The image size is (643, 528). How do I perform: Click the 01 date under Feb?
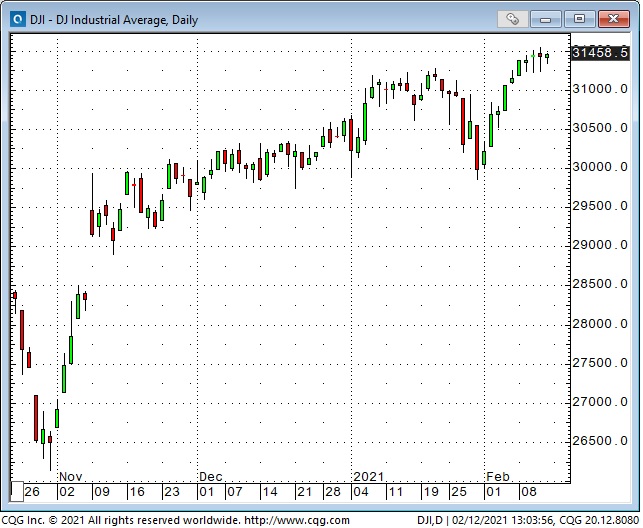pyautogui.click(x=493, y=492)
